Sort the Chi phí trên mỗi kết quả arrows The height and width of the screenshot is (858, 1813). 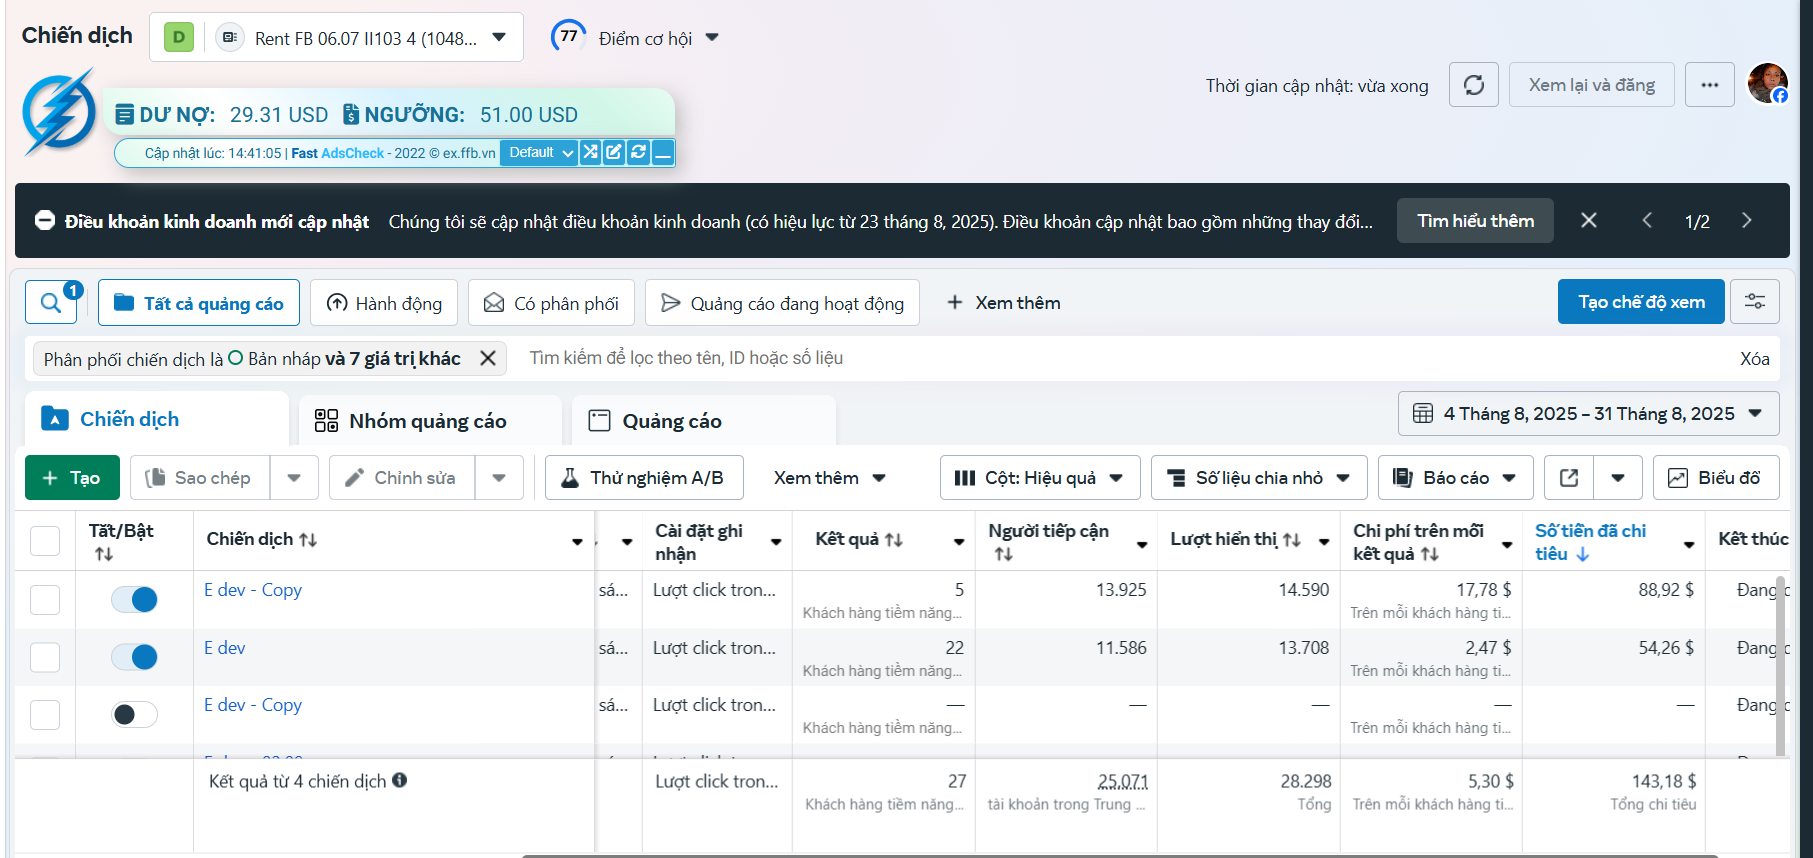1430,554
